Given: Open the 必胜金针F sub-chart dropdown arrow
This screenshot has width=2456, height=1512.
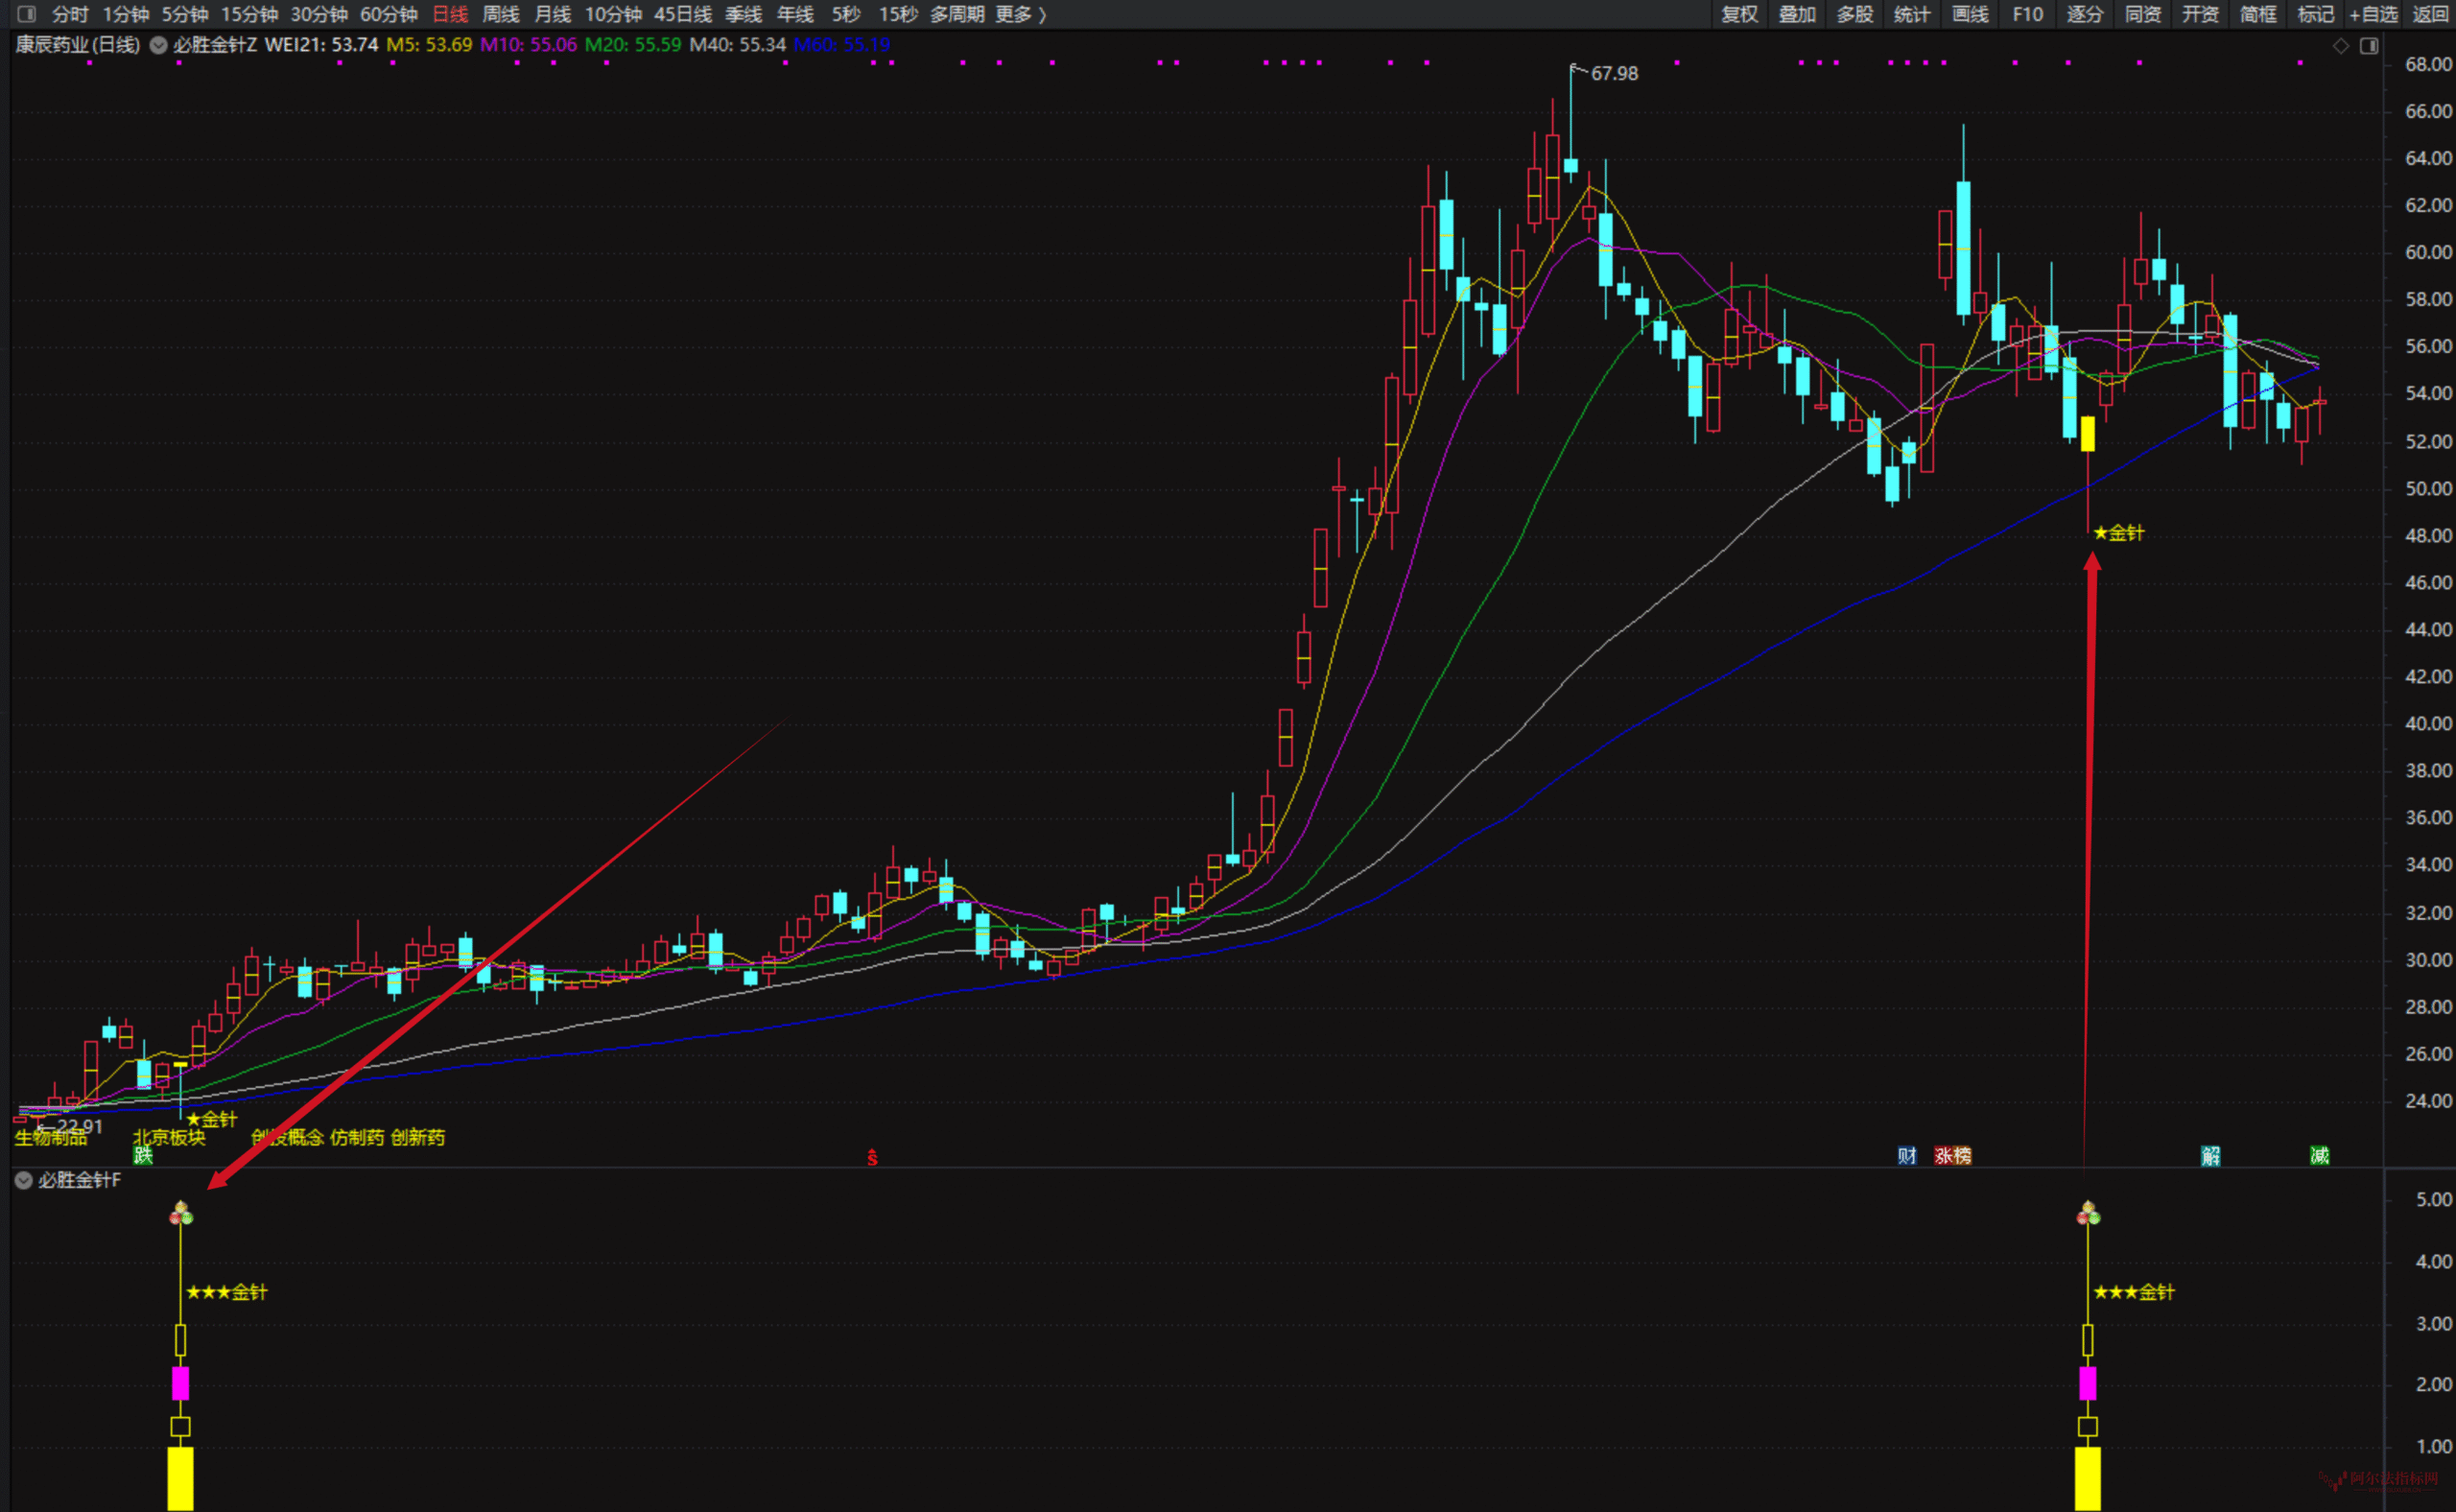Looking at the screenshot, I should click(x=23, y=1180).
